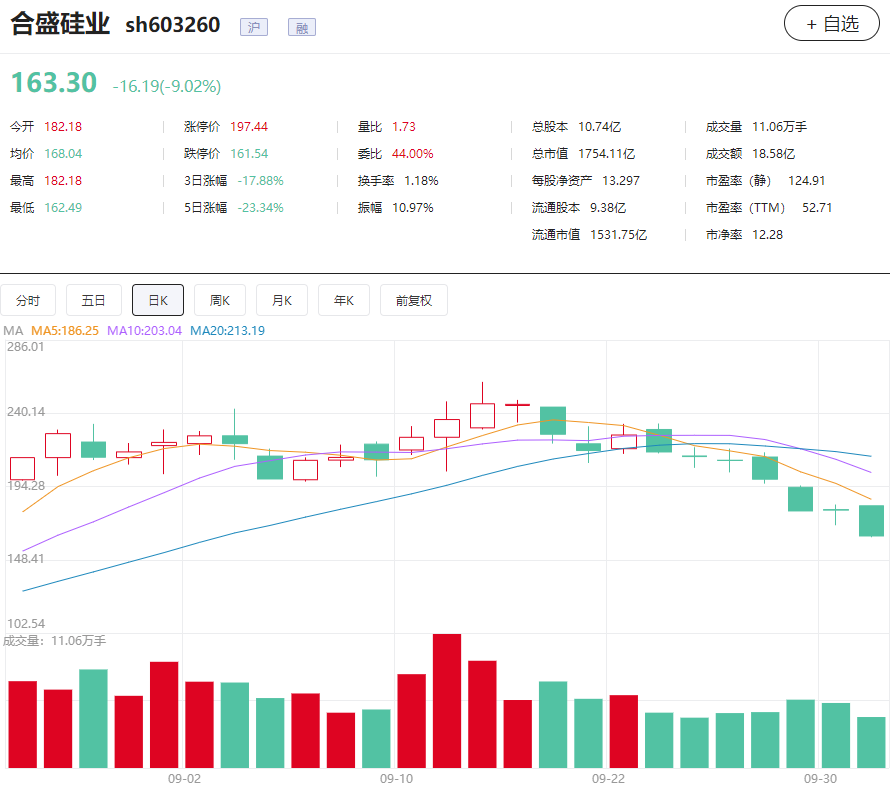The height and width of the screenshot is (791, 896).
Task: Click the 成交量 value 11.06万手 in stats
Action: [x=779, y=127]
